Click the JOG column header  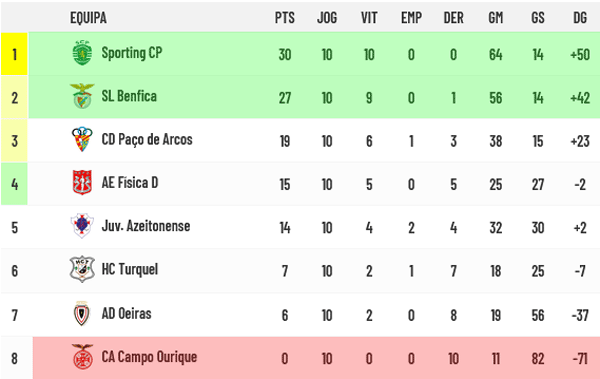(327, 18)
